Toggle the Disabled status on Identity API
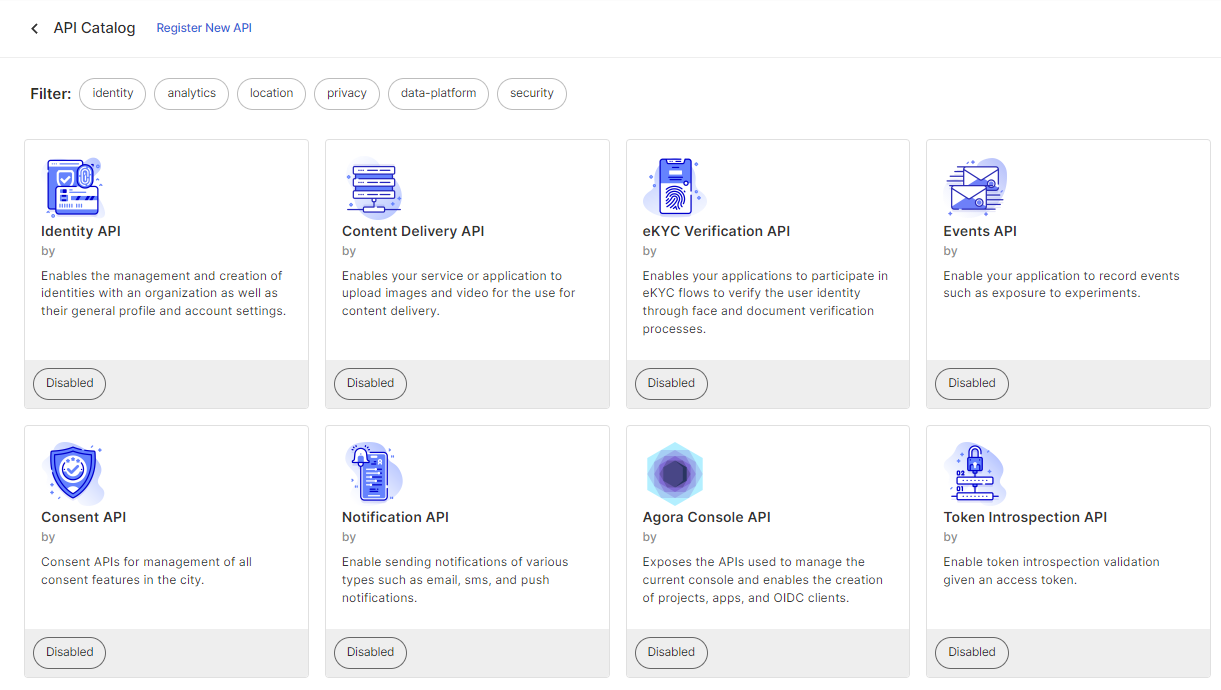Image resolution: width=1221 pixels, height=690 pixels. [69, 383]
